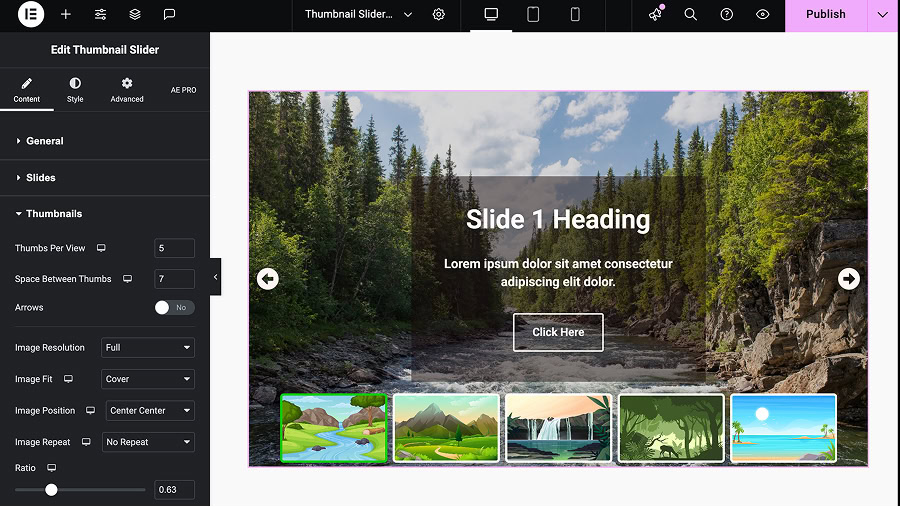The height and width of the screenshot is (507, 900).
Task: Preview changes with eye icon
Action: pos(762,14)
